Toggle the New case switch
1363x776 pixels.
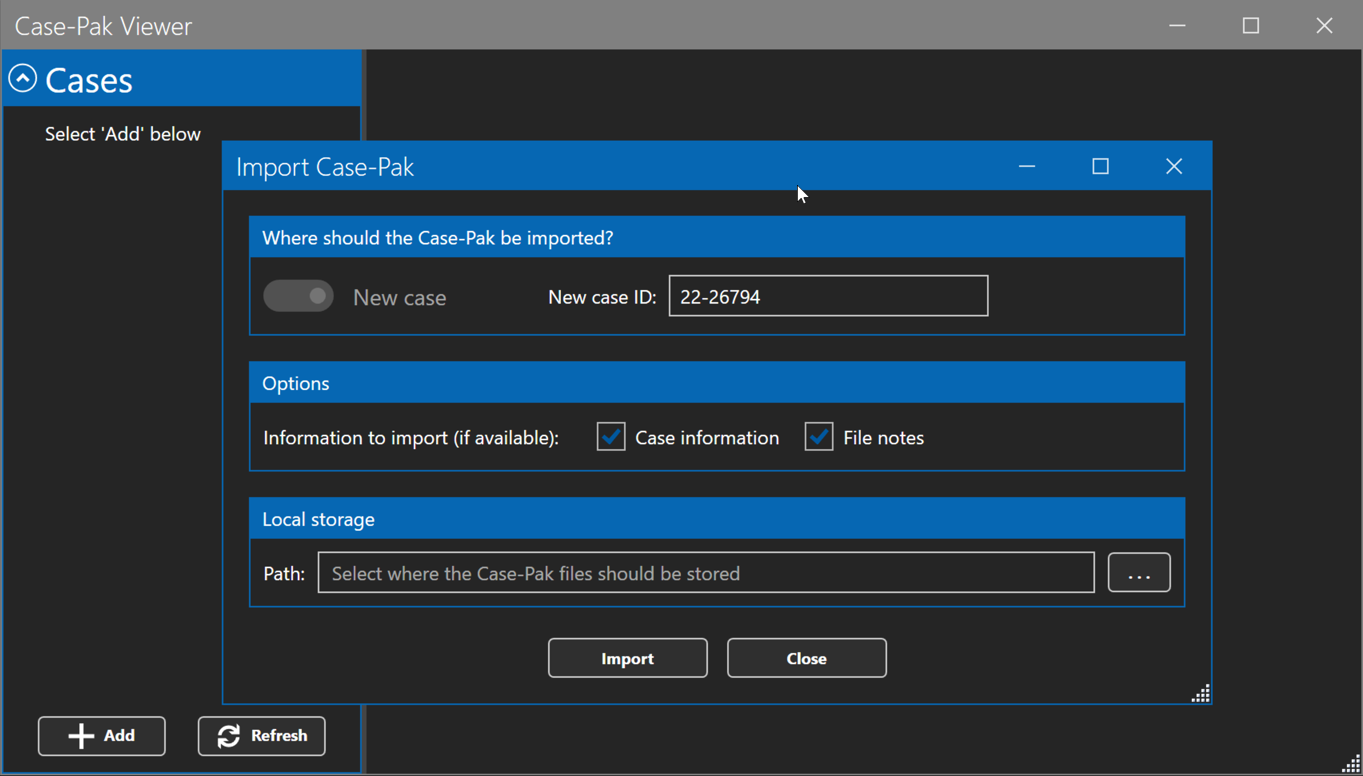point(298,296)
